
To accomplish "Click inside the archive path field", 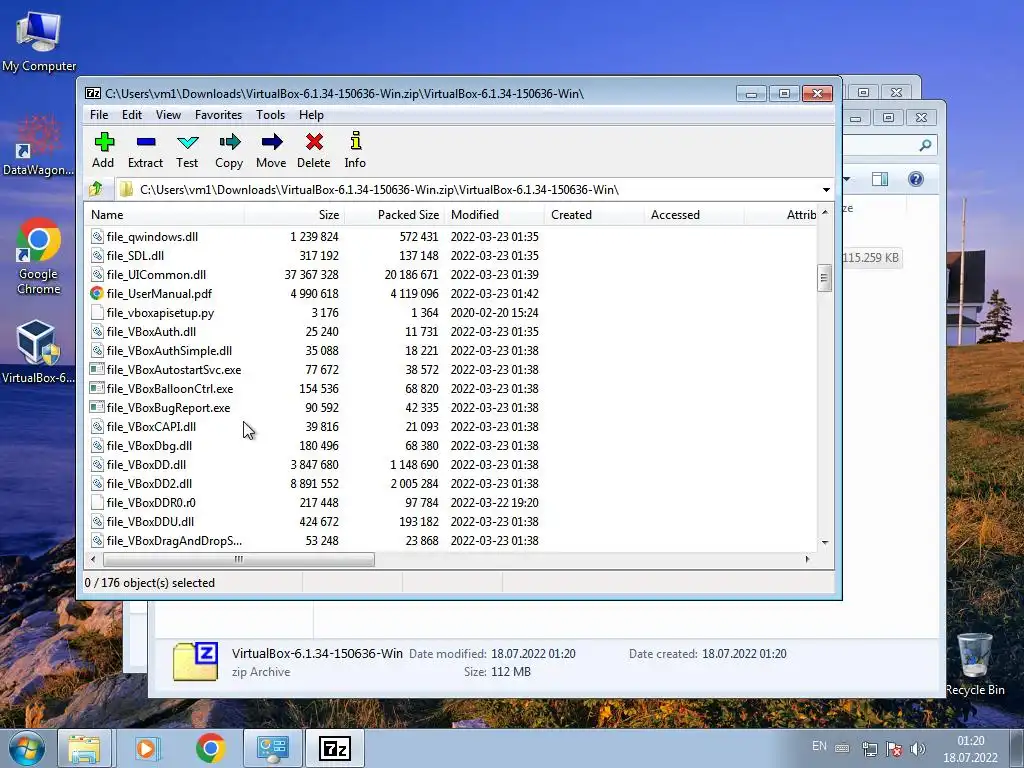I will (475, 190).
